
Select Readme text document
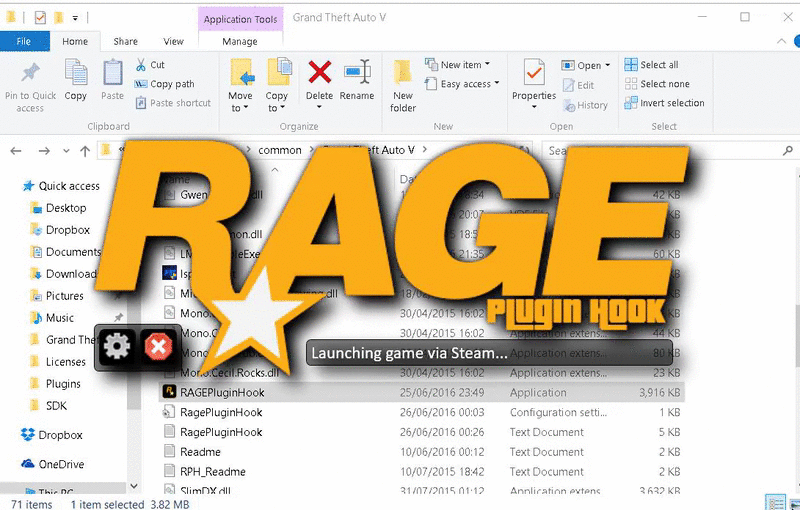[421, 452]
